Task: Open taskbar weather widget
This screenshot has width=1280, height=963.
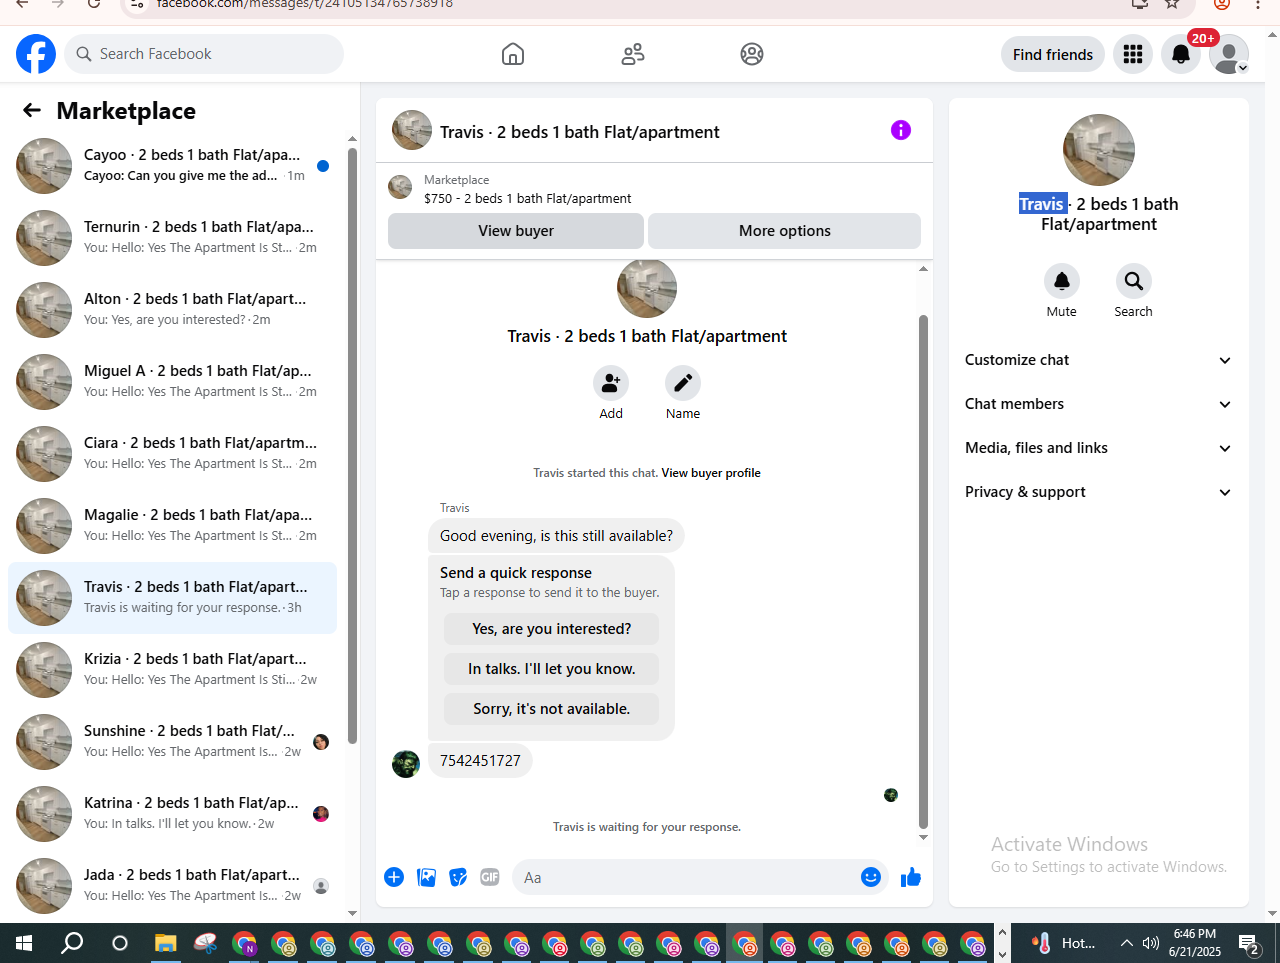Action: pyautogui.click(x=1063, y=943)
